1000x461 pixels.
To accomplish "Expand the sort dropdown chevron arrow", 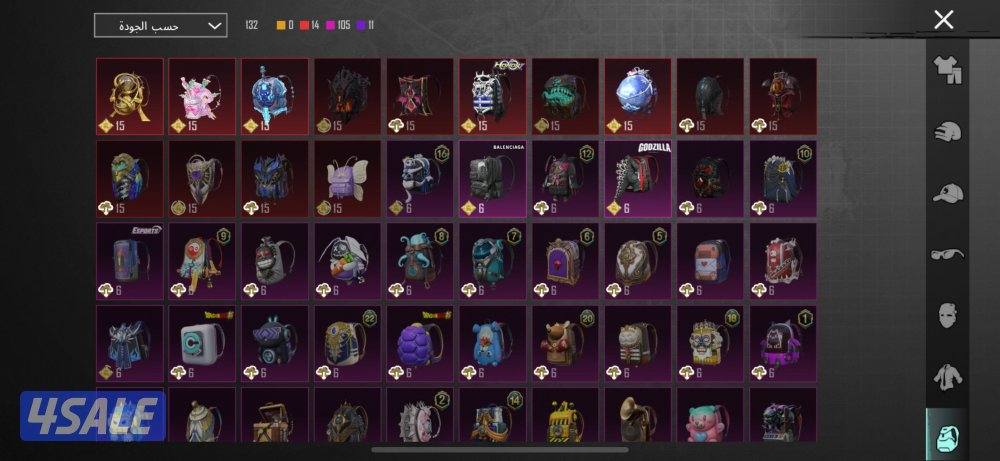I will (215, 26).
